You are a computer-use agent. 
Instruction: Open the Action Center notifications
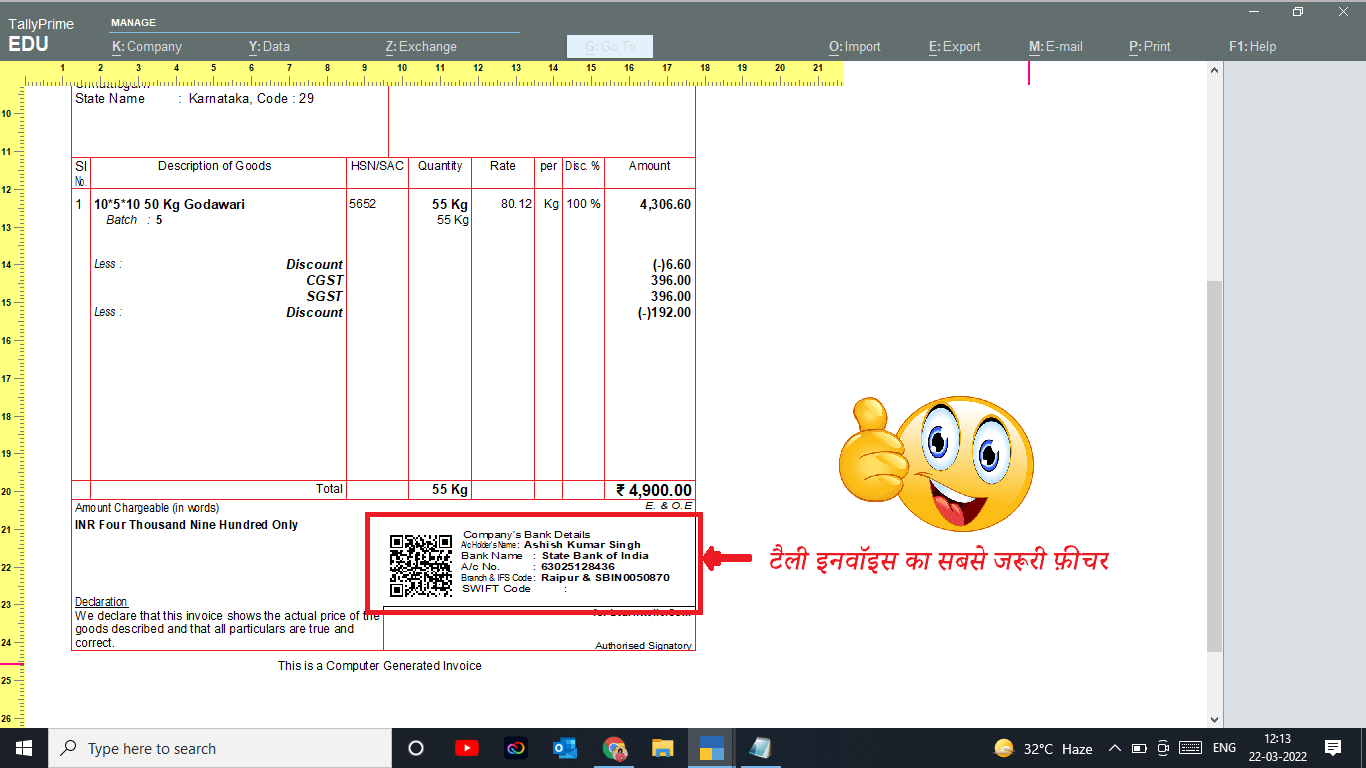coord(1334,747)
